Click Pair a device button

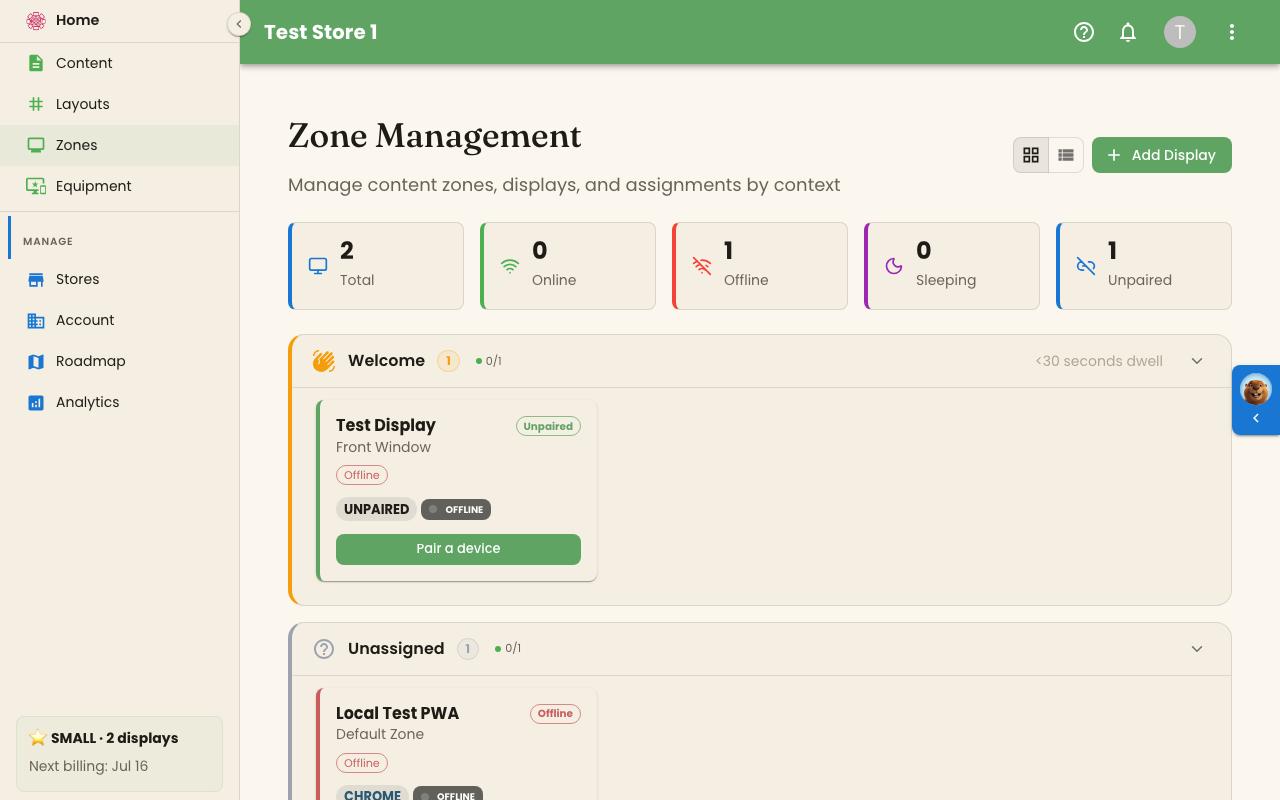(458, 549)
